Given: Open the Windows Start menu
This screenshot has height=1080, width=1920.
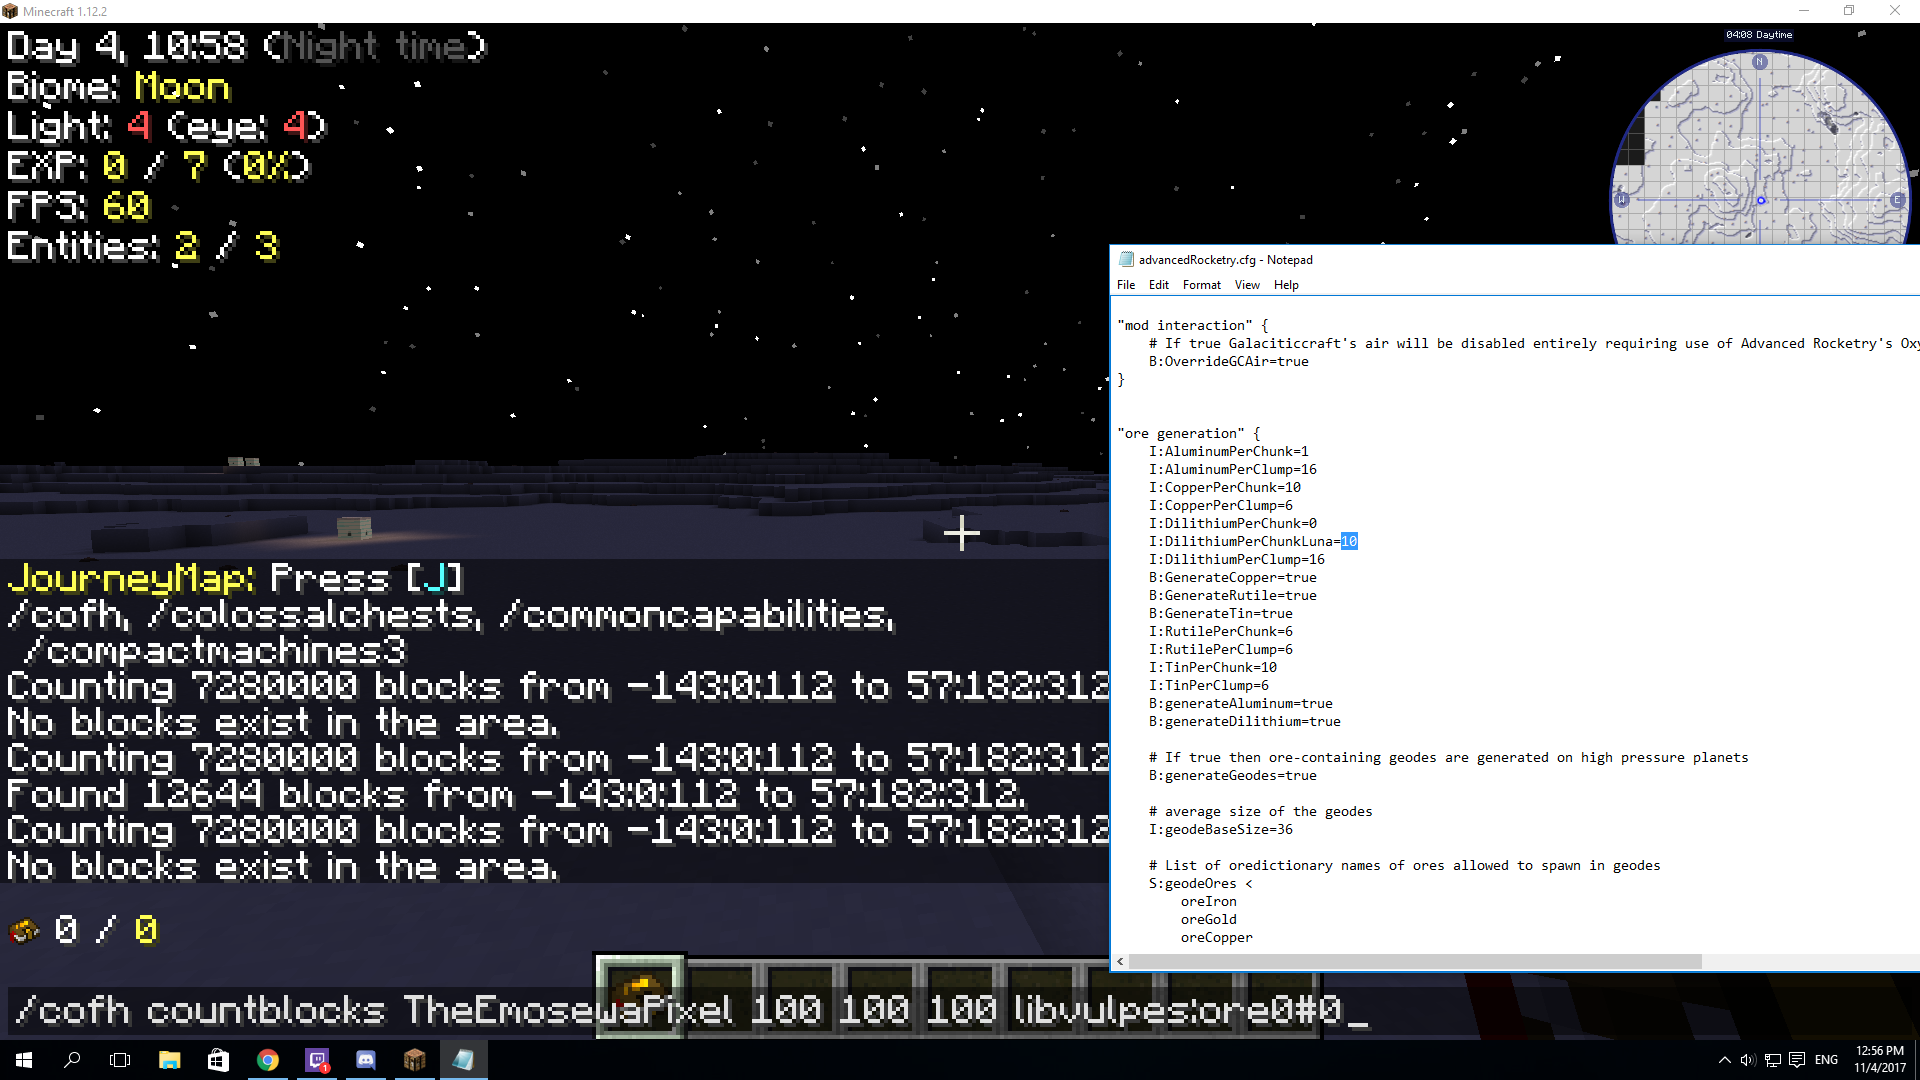Looking at the screenshot, I should [21, 1059].
